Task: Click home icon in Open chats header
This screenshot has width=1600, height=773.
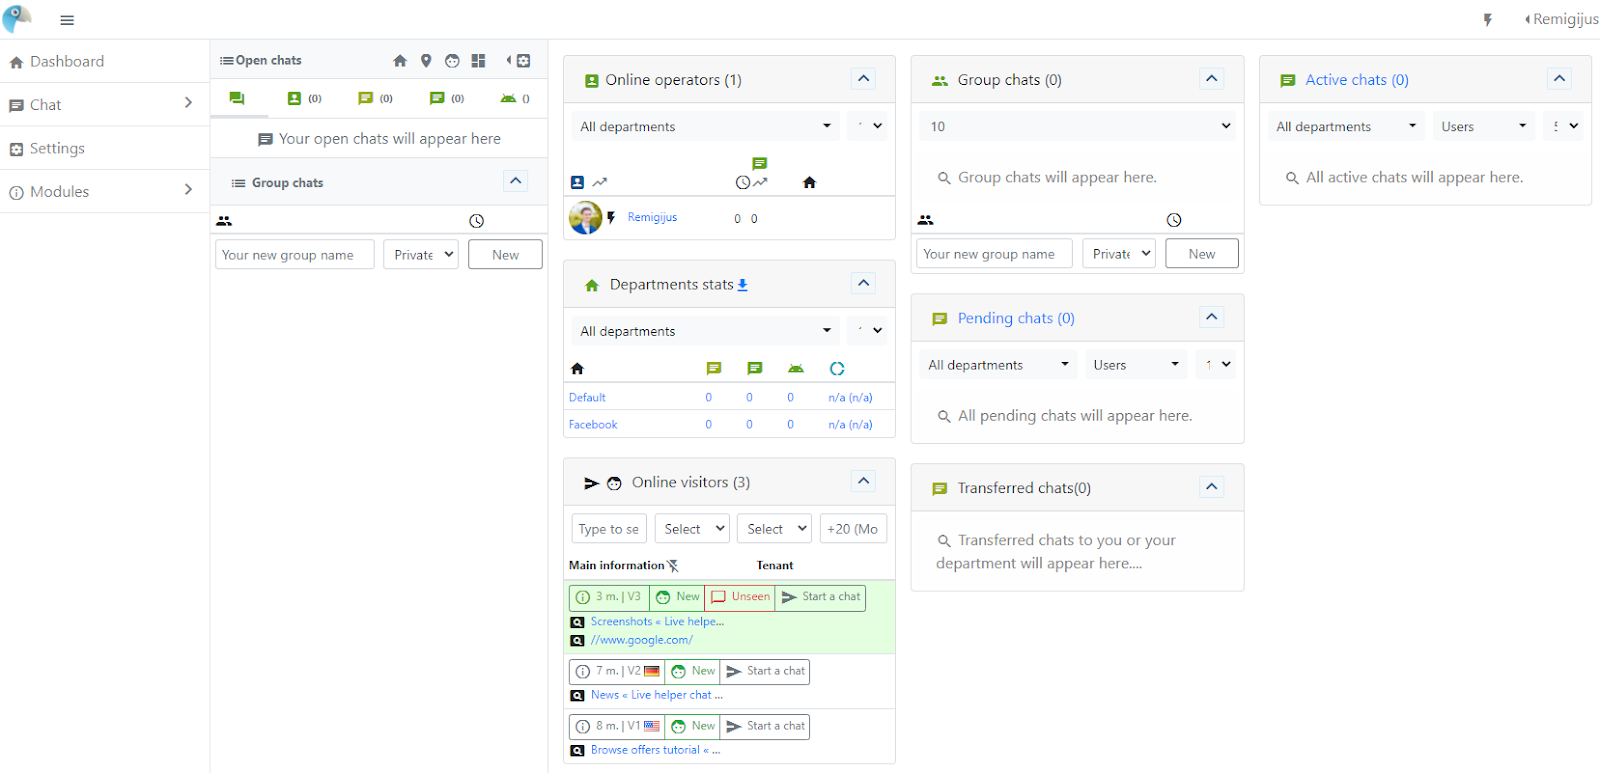Action: click(x=400, y=61)
